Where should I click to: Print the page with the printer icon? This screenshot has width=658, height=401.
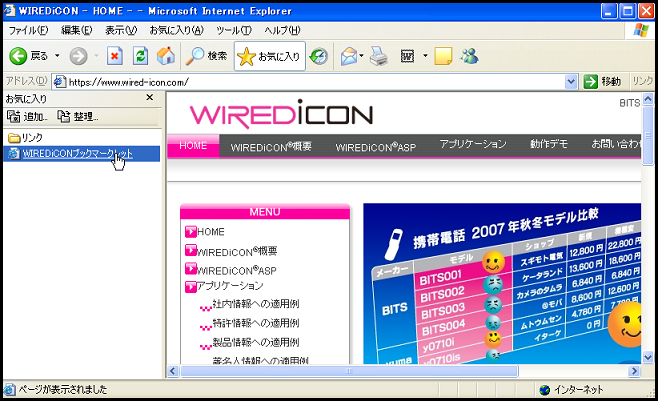tap(379, 56)
